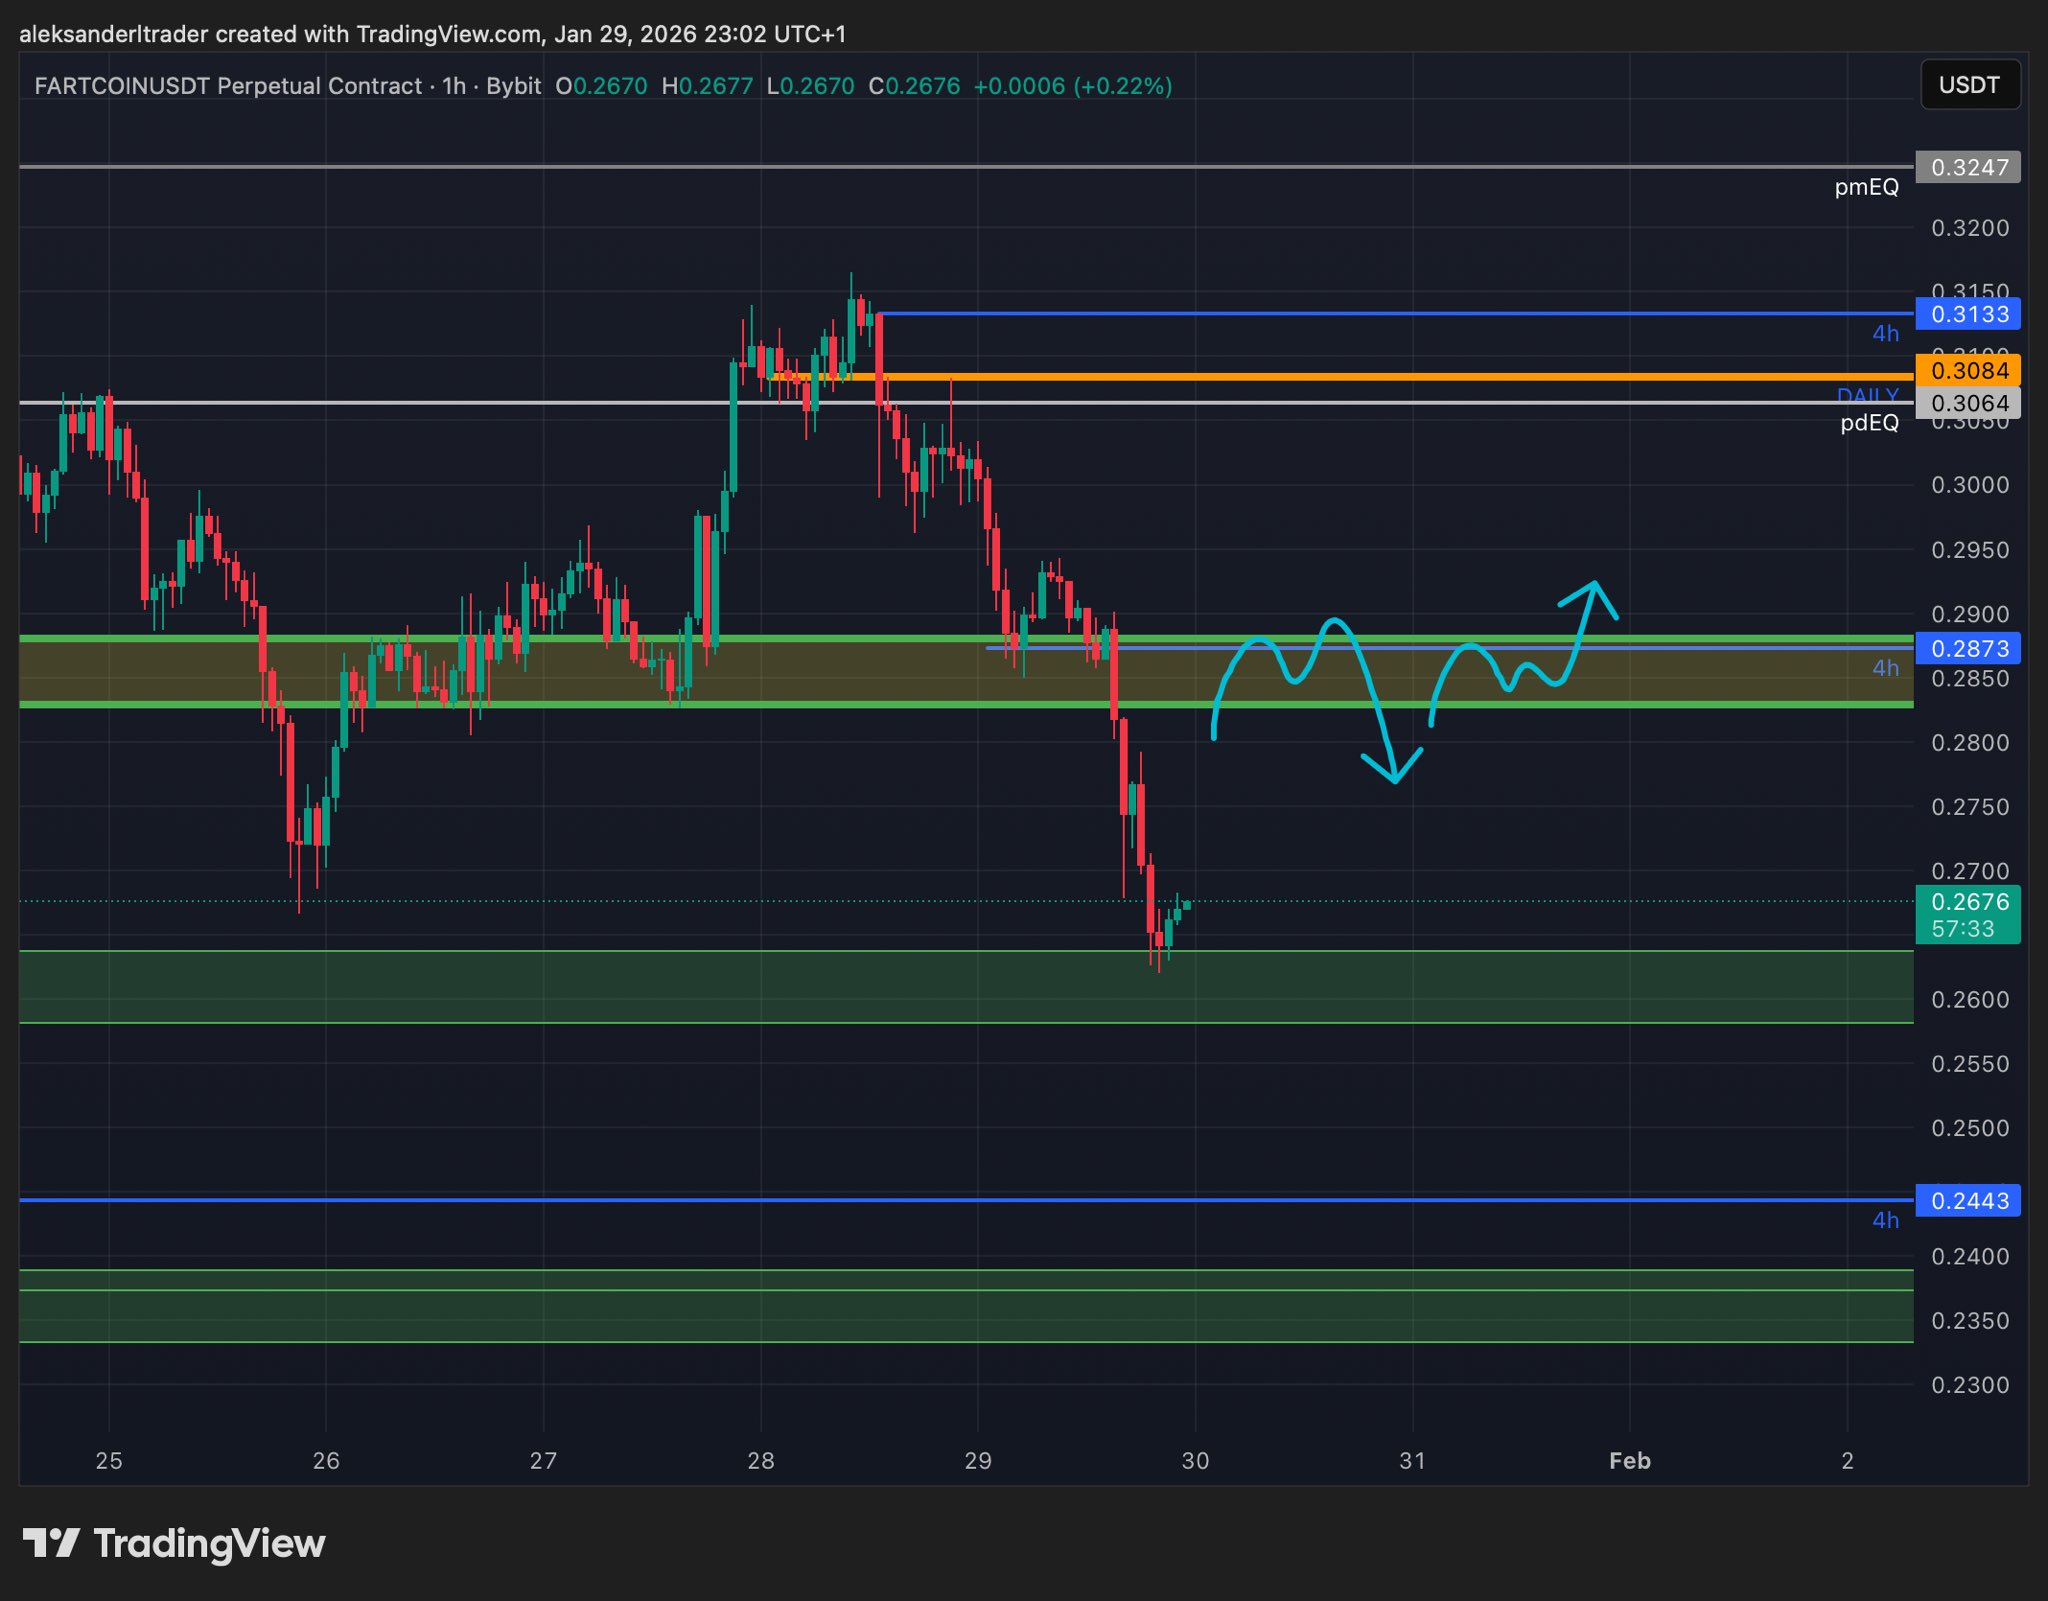Click the TradingView logo
The height and width of the screenshot is (1601, 2048).
click(x=174, y=1543)
